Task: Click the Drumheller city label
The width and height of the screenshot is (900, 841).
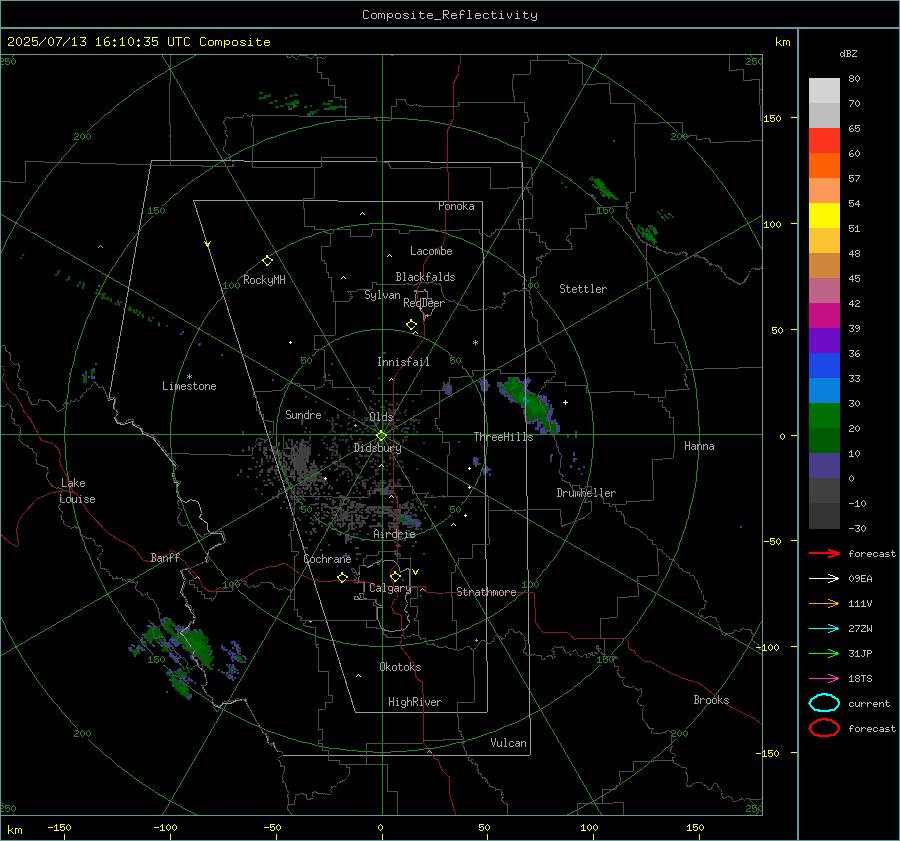Action: point(586,493)
